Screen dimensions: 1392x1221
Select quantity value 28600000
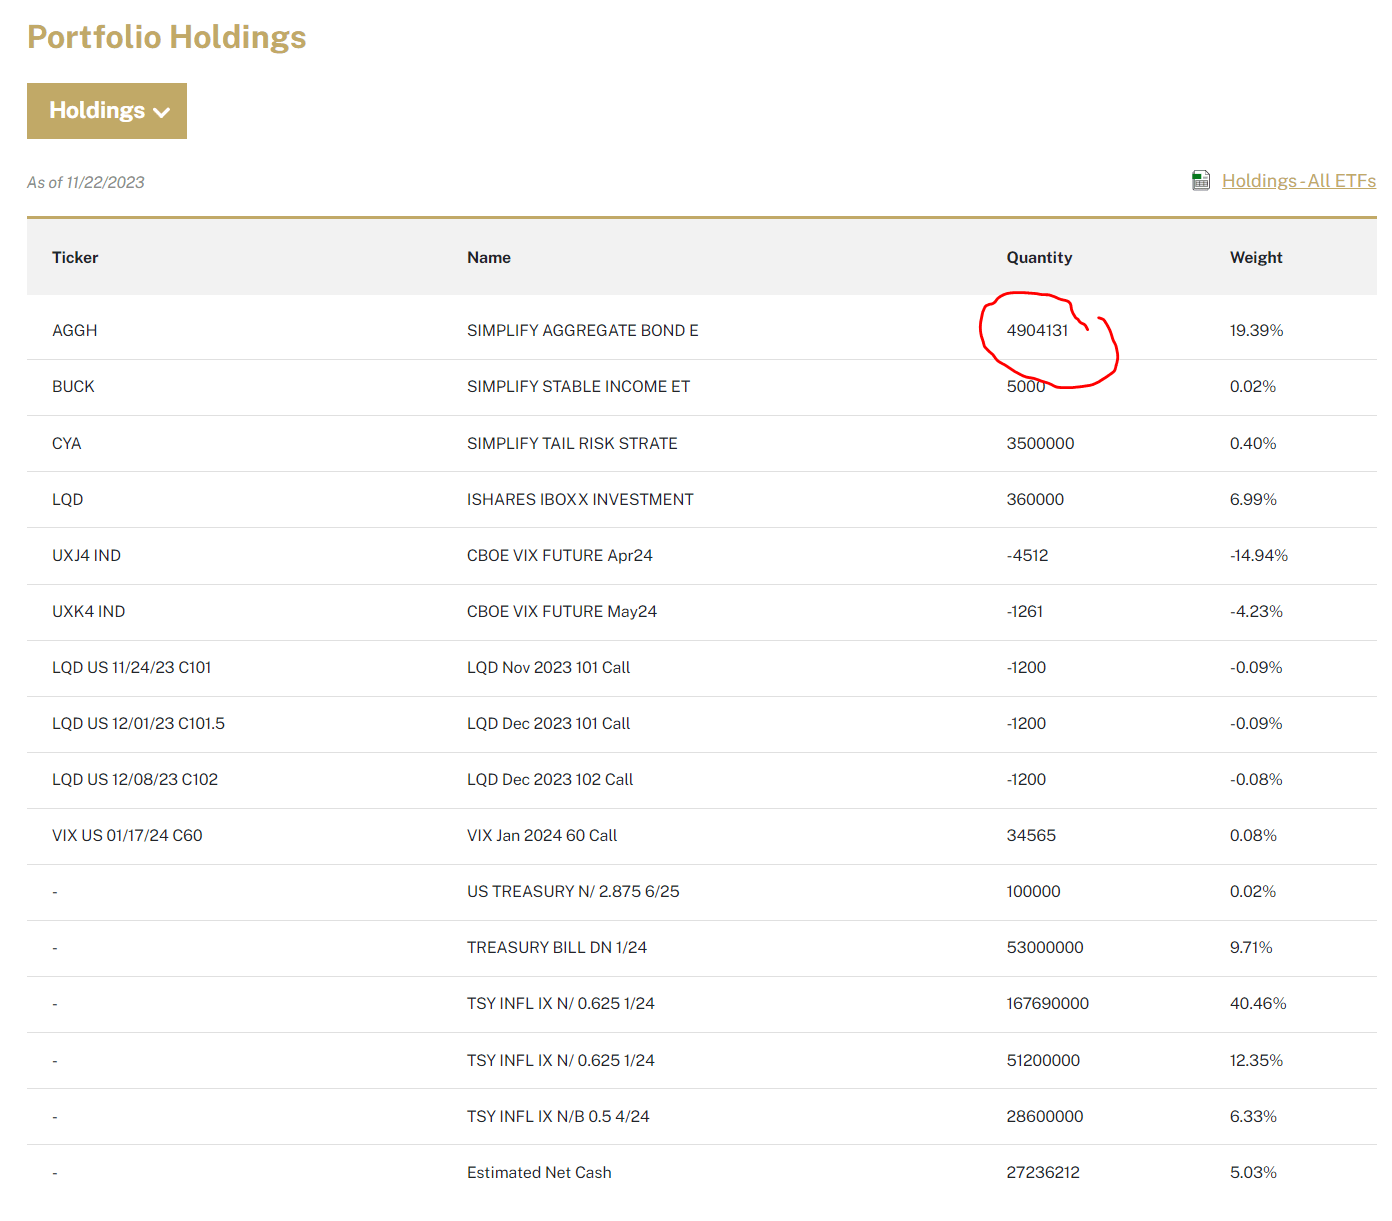coord(1045,1116)
